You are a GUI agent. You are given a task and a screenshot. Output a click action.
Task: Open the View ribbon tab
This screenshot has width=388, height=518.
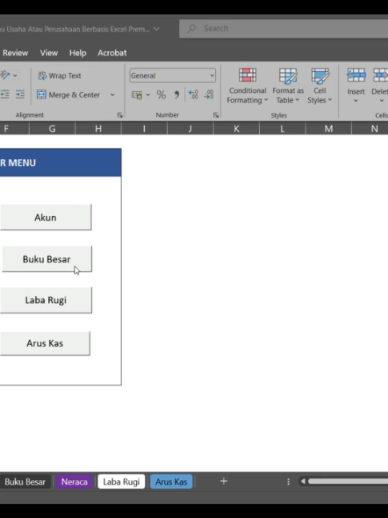pos(49,53)
